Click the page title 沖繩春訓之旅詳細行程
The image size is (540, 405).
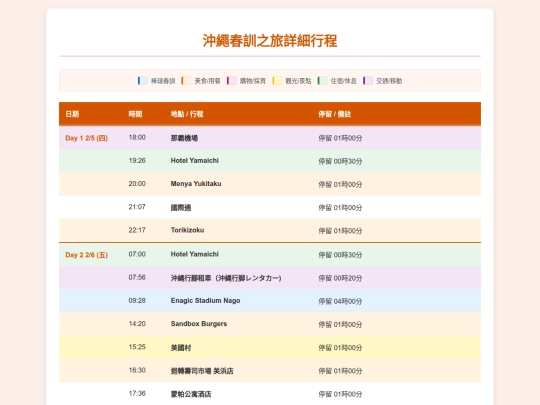coord(270,41)
